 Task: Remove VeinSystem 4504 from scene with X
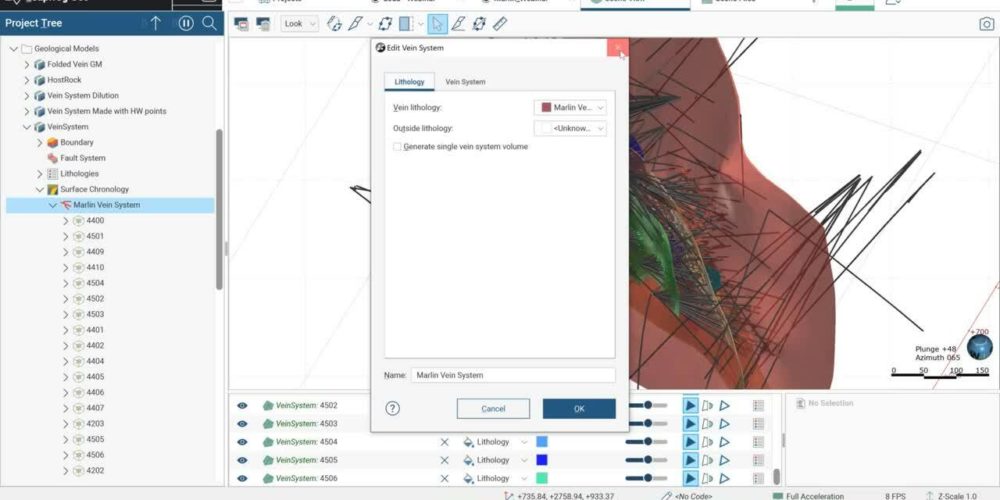point(444,442)
